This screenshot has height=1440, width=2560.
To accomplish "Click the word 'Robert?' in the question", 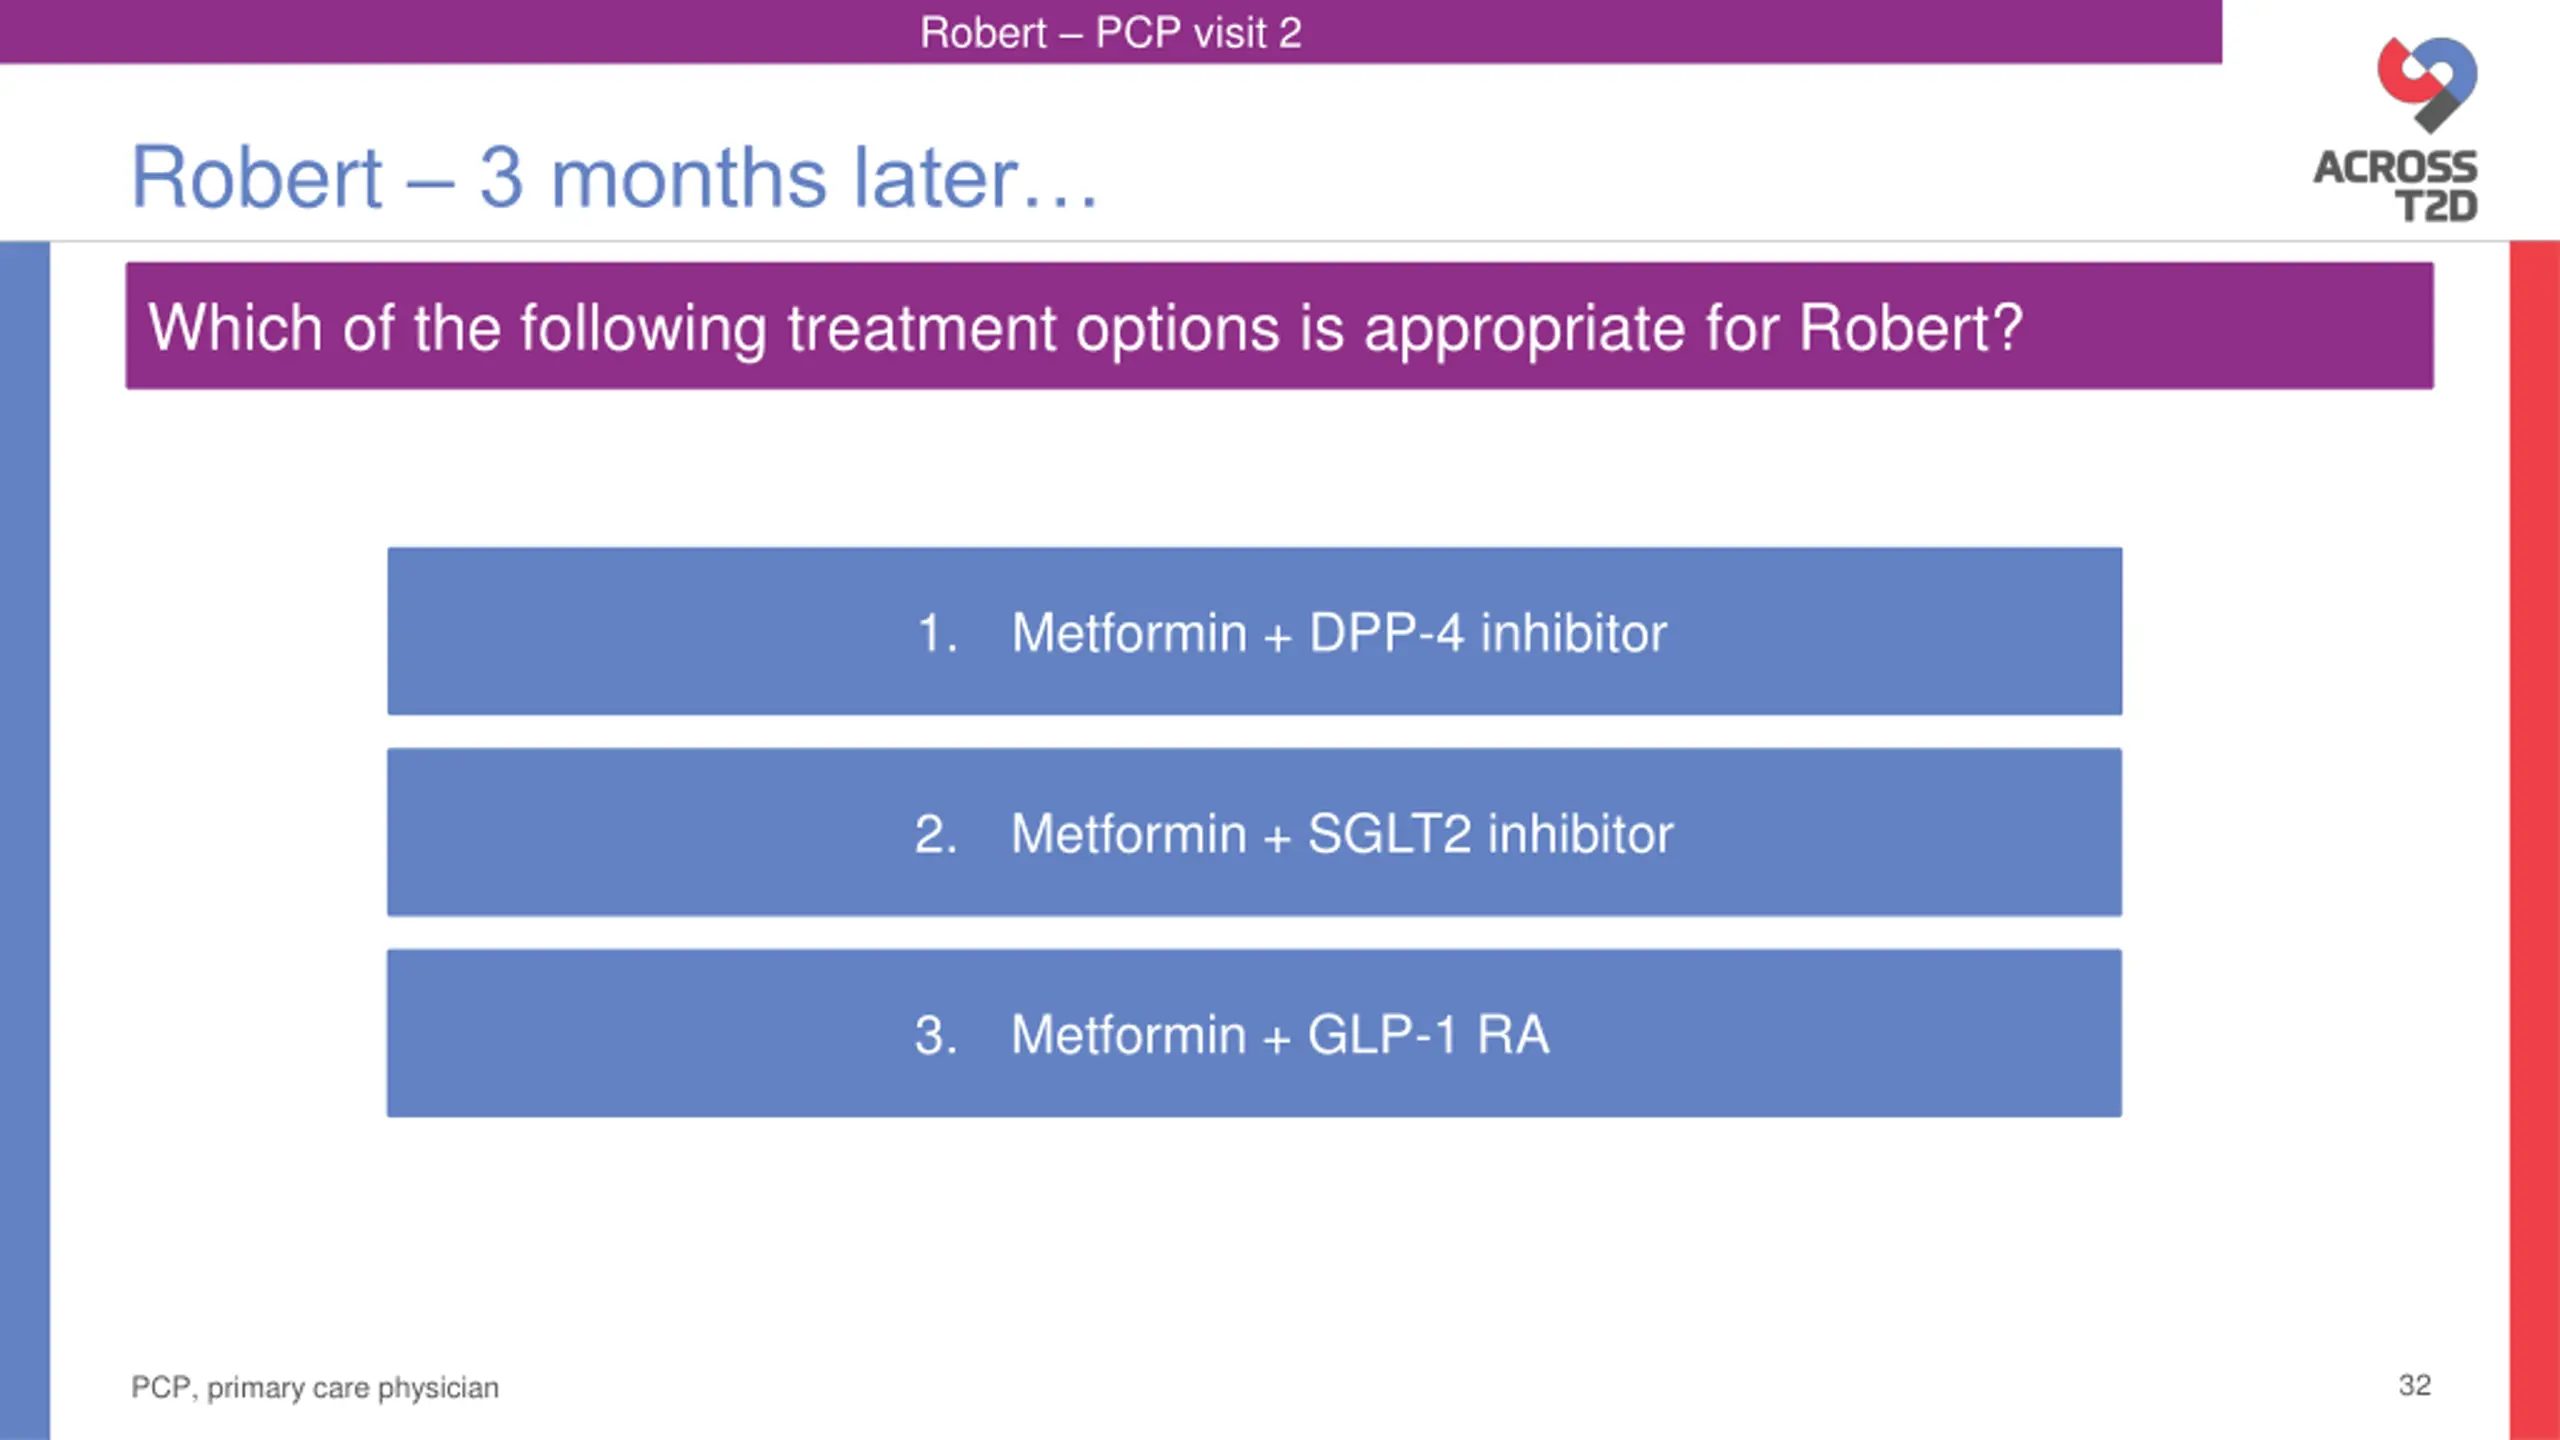I will [x=1911, y=328].
